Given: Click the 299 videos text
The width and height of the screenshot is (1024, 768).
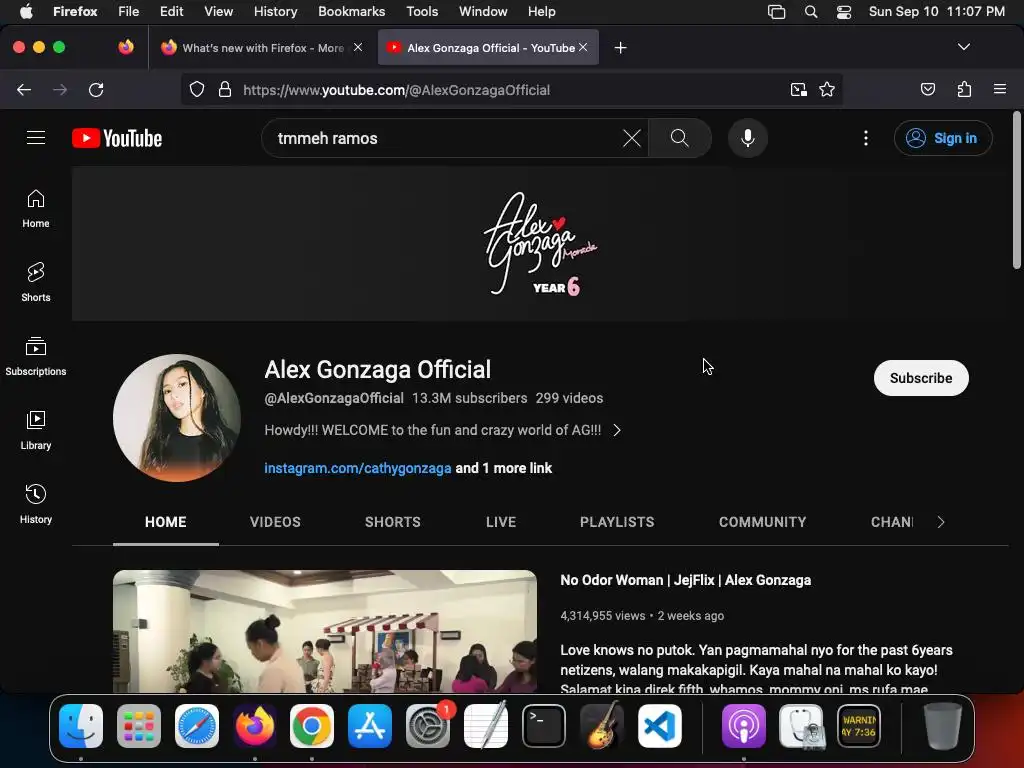Looking at the screenshot, I should tap(569, 398).
